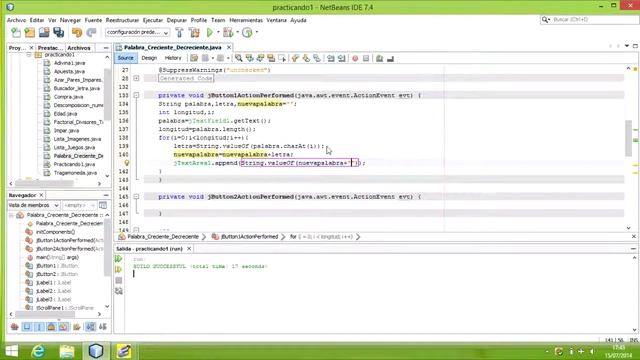Stop the running process in Output window
This screenshot has height=360, width=640.
(118, 280)
